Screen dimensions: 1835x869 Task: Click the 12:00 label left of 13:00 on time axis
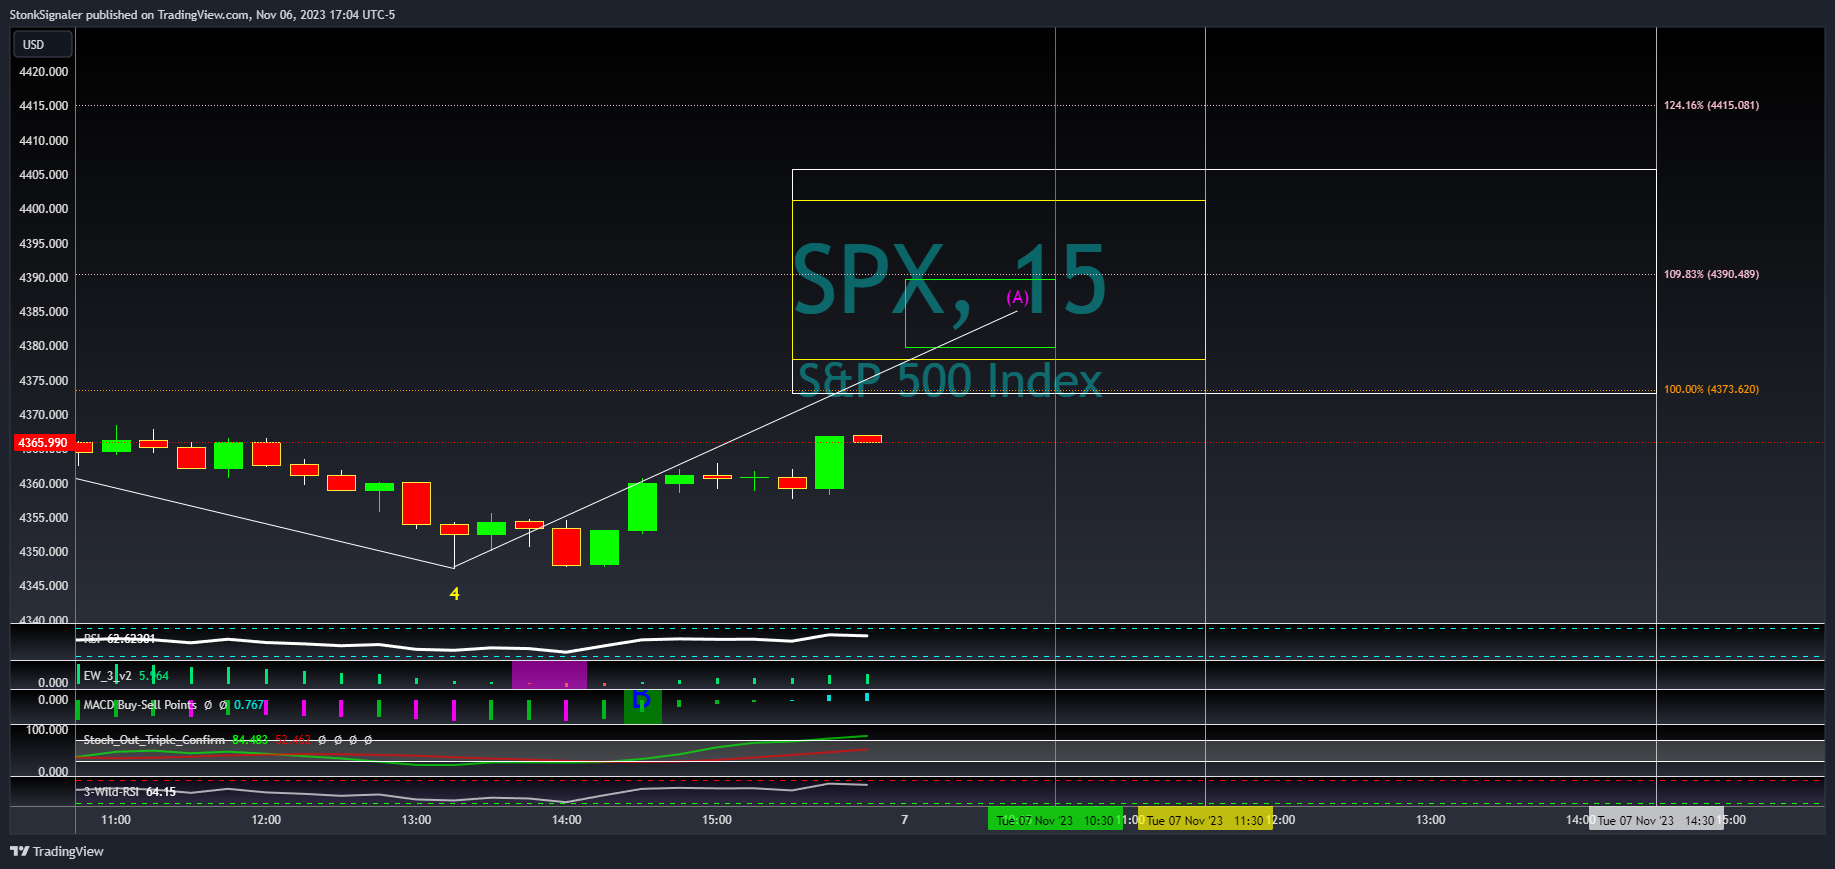266,820
